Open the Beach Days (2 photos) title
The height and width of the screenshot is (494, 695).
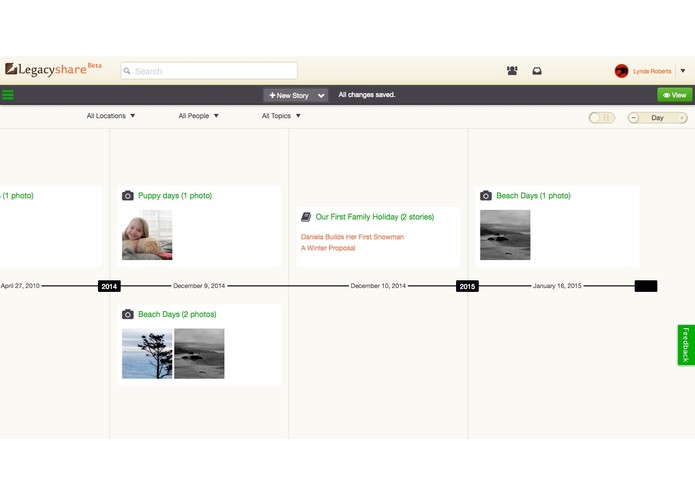[x=177, y=314]
